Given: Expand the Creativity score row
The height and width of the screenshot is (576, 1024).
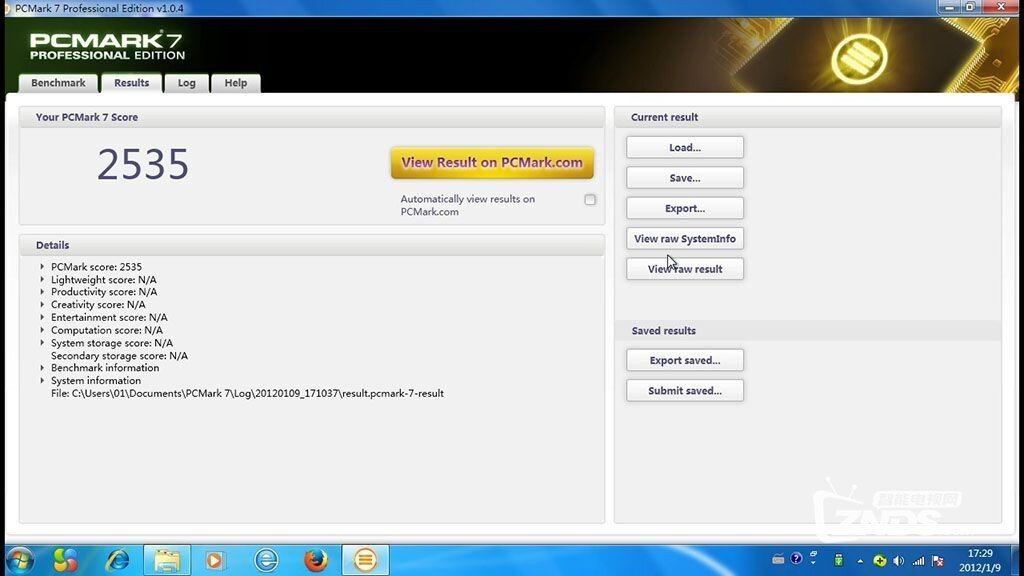Looking at the screenshot, I should (42, 304).
